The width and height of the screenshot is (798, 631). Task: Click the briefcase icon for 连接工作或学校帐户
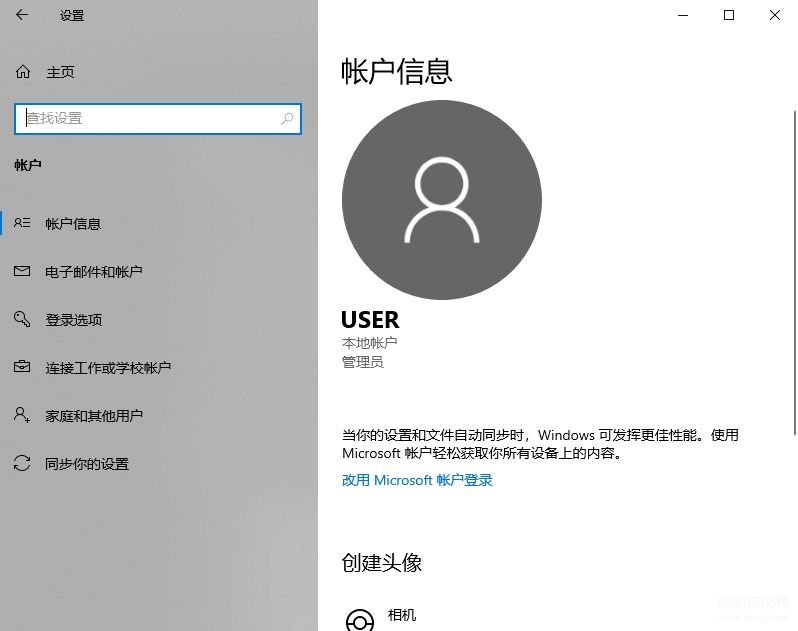pyautogui.click(x=23, y=368)
